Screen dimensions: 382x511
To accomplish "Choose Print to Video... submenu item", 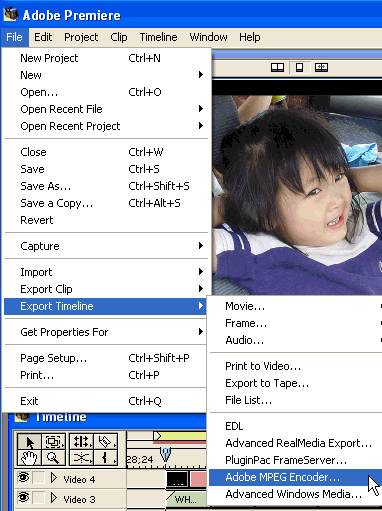I will point(295,366).
